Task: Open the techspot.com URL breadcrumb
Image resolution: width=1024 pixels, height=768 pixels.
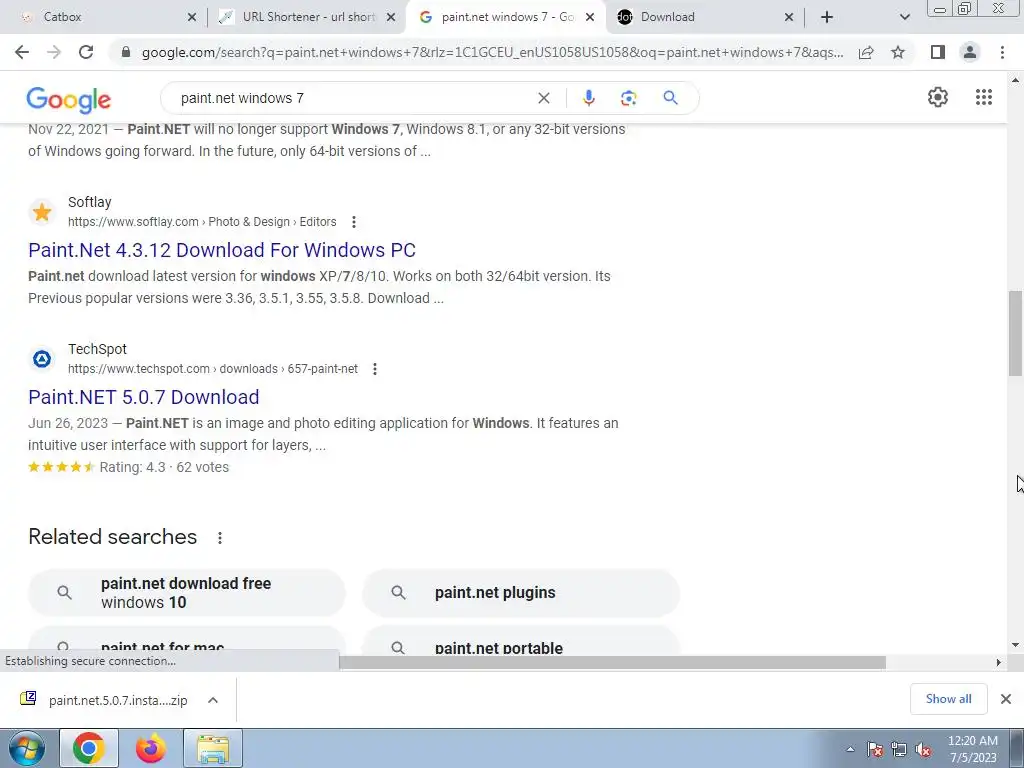Action: pos(213,369)
